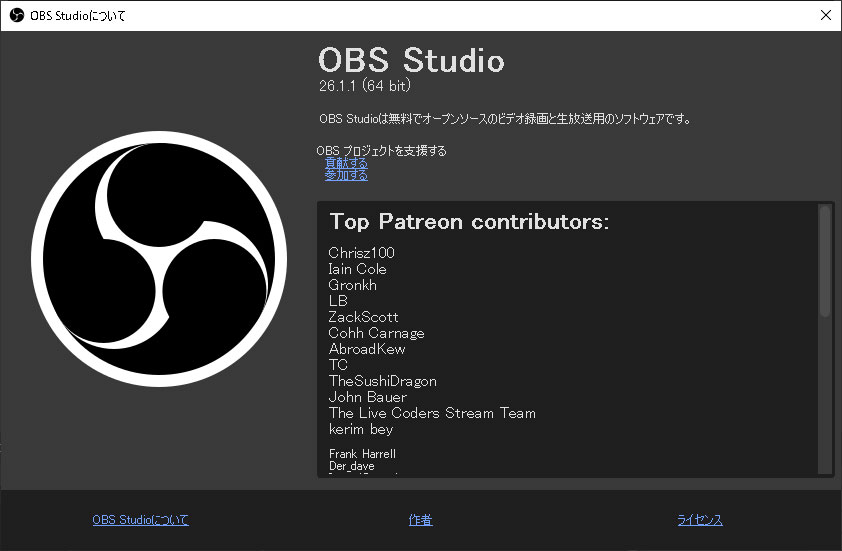Select The Live Coders Stream Team
The width and height of the screenshot is (842, 551).
pyautogui.click(x=432, y=413)
